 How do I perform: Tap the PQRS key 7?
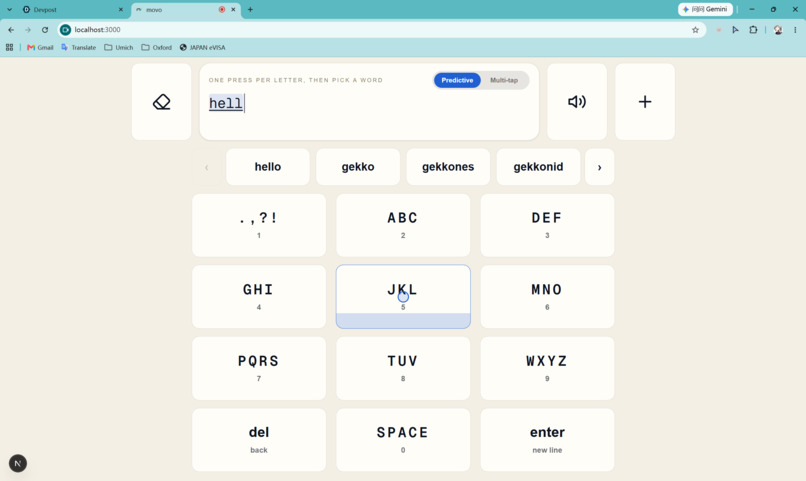pos(259,368)
